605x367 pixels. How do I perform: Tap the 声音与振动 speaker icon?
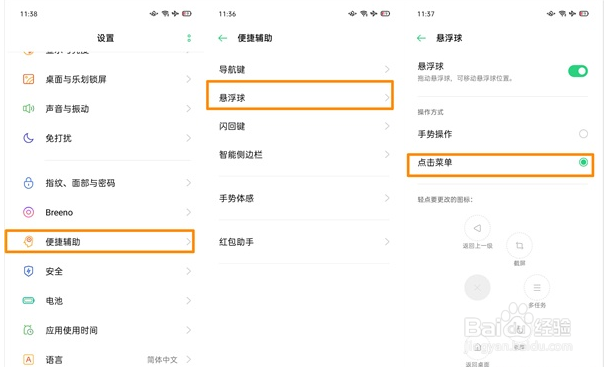tap(29, 108)
